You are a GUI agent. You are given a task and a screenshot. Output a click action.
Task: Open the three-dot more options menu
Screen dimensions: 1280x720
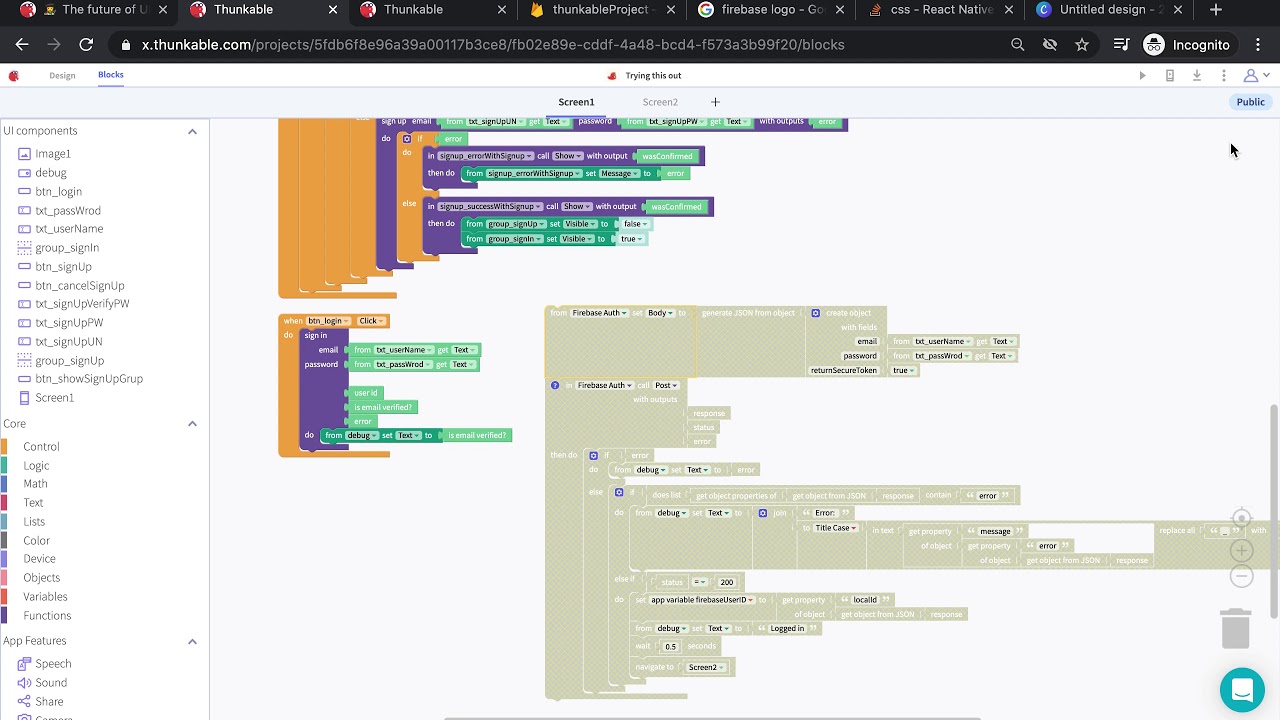click(x=1223, y=76)
